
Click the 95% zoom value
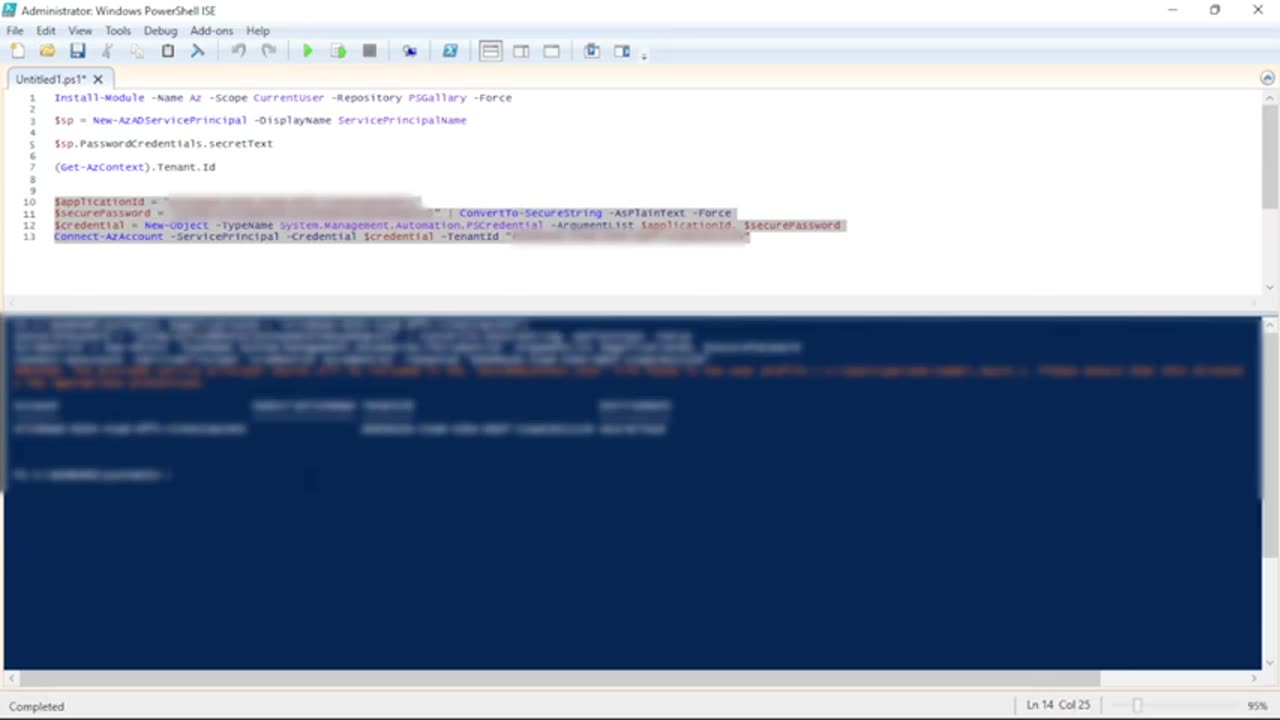tap(1257, 706)
